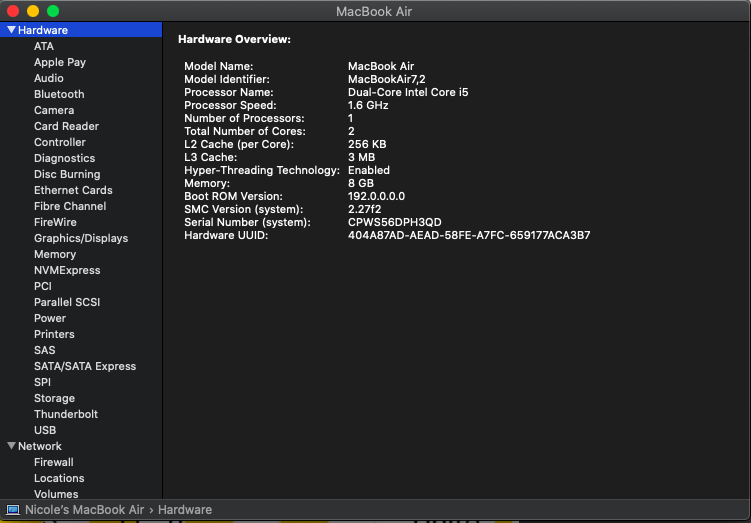
Task: Open the Apple Pay section
Action: (x=60, y=62)
